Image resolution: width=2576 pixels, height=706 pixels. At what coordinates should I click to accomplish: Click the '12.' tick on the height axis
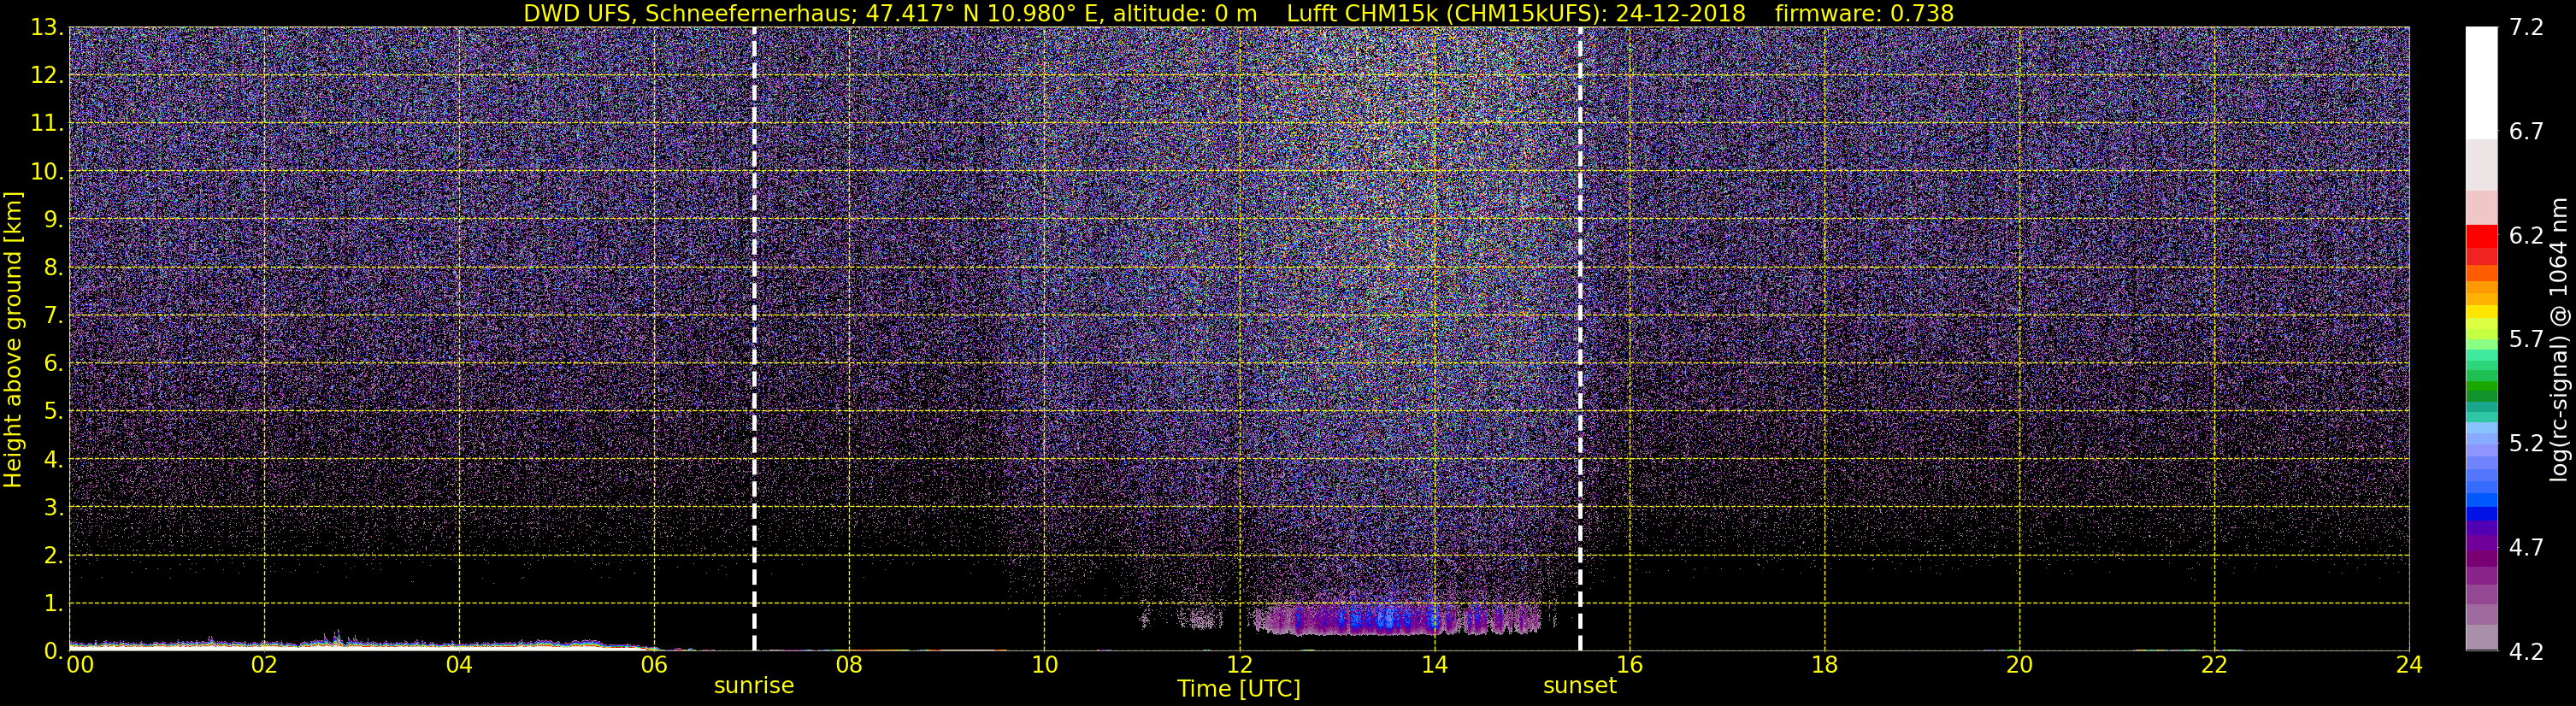[47, 75]
